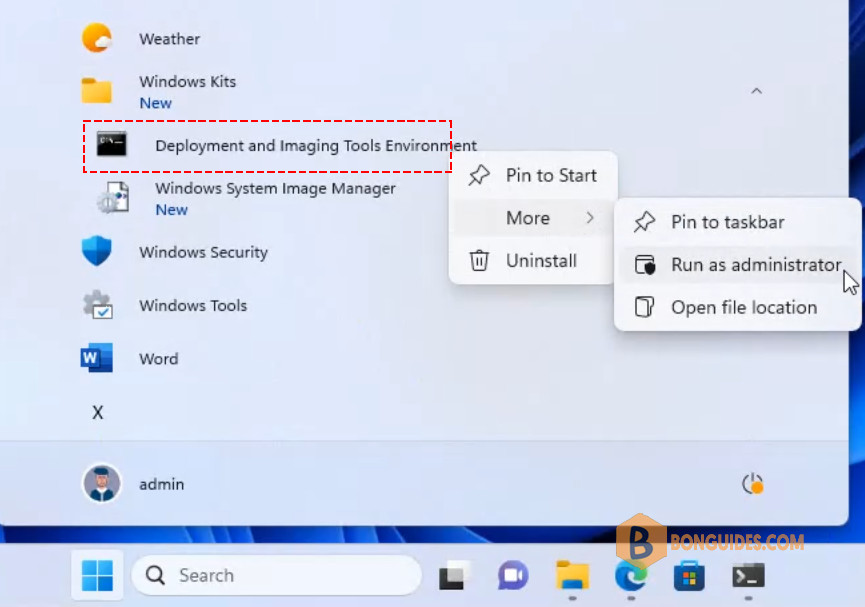
Task: Click the pin icon beside Pin to Start
Action: (479, 175)
